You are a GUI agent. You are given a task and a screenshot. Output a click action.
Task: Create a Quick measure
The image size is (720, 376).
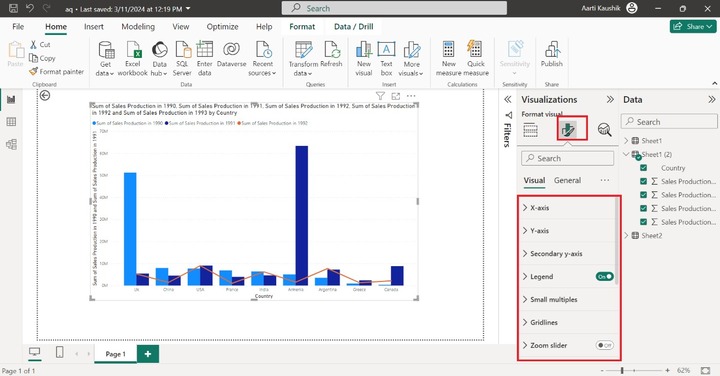pos(476,58)
